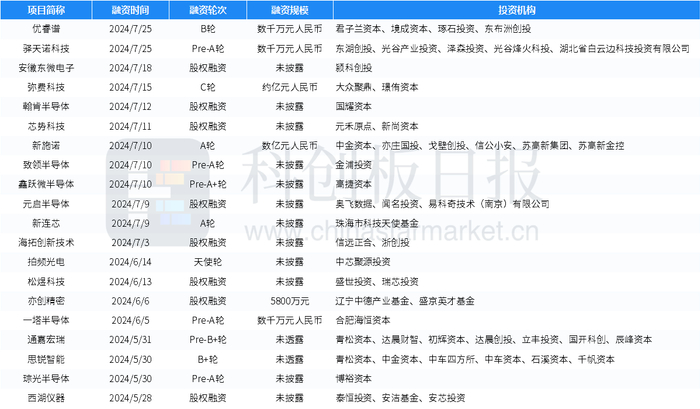
Task: Click the 项目简称 column header
Action: [46, 10]
